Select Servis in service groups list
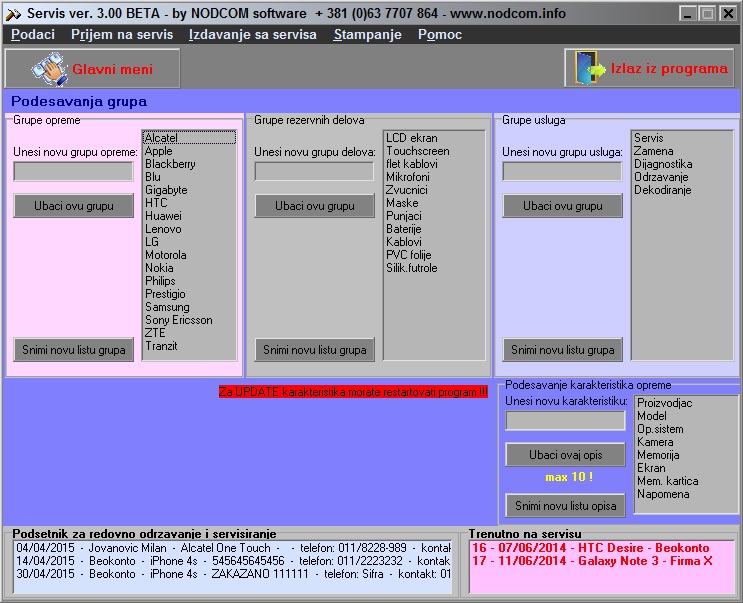The image size is (743, 603). click(x=682, y=138)
